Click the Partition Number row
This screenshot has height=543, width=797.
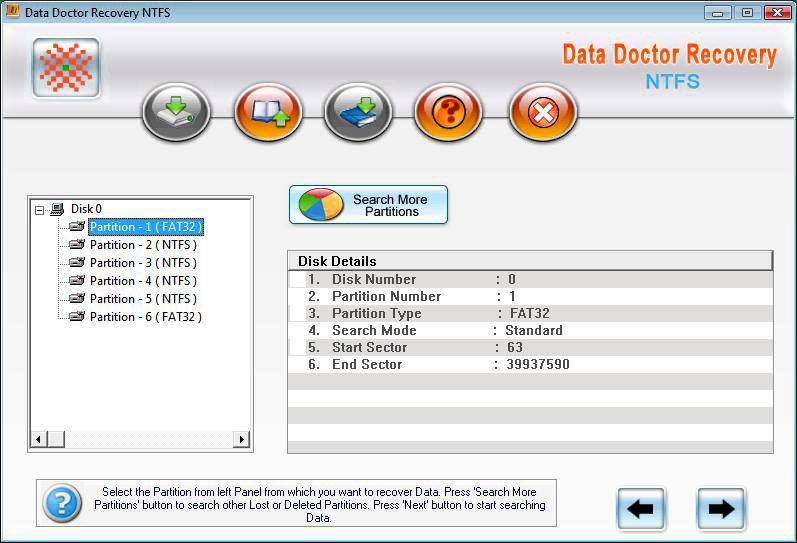[x=530, y=296]
